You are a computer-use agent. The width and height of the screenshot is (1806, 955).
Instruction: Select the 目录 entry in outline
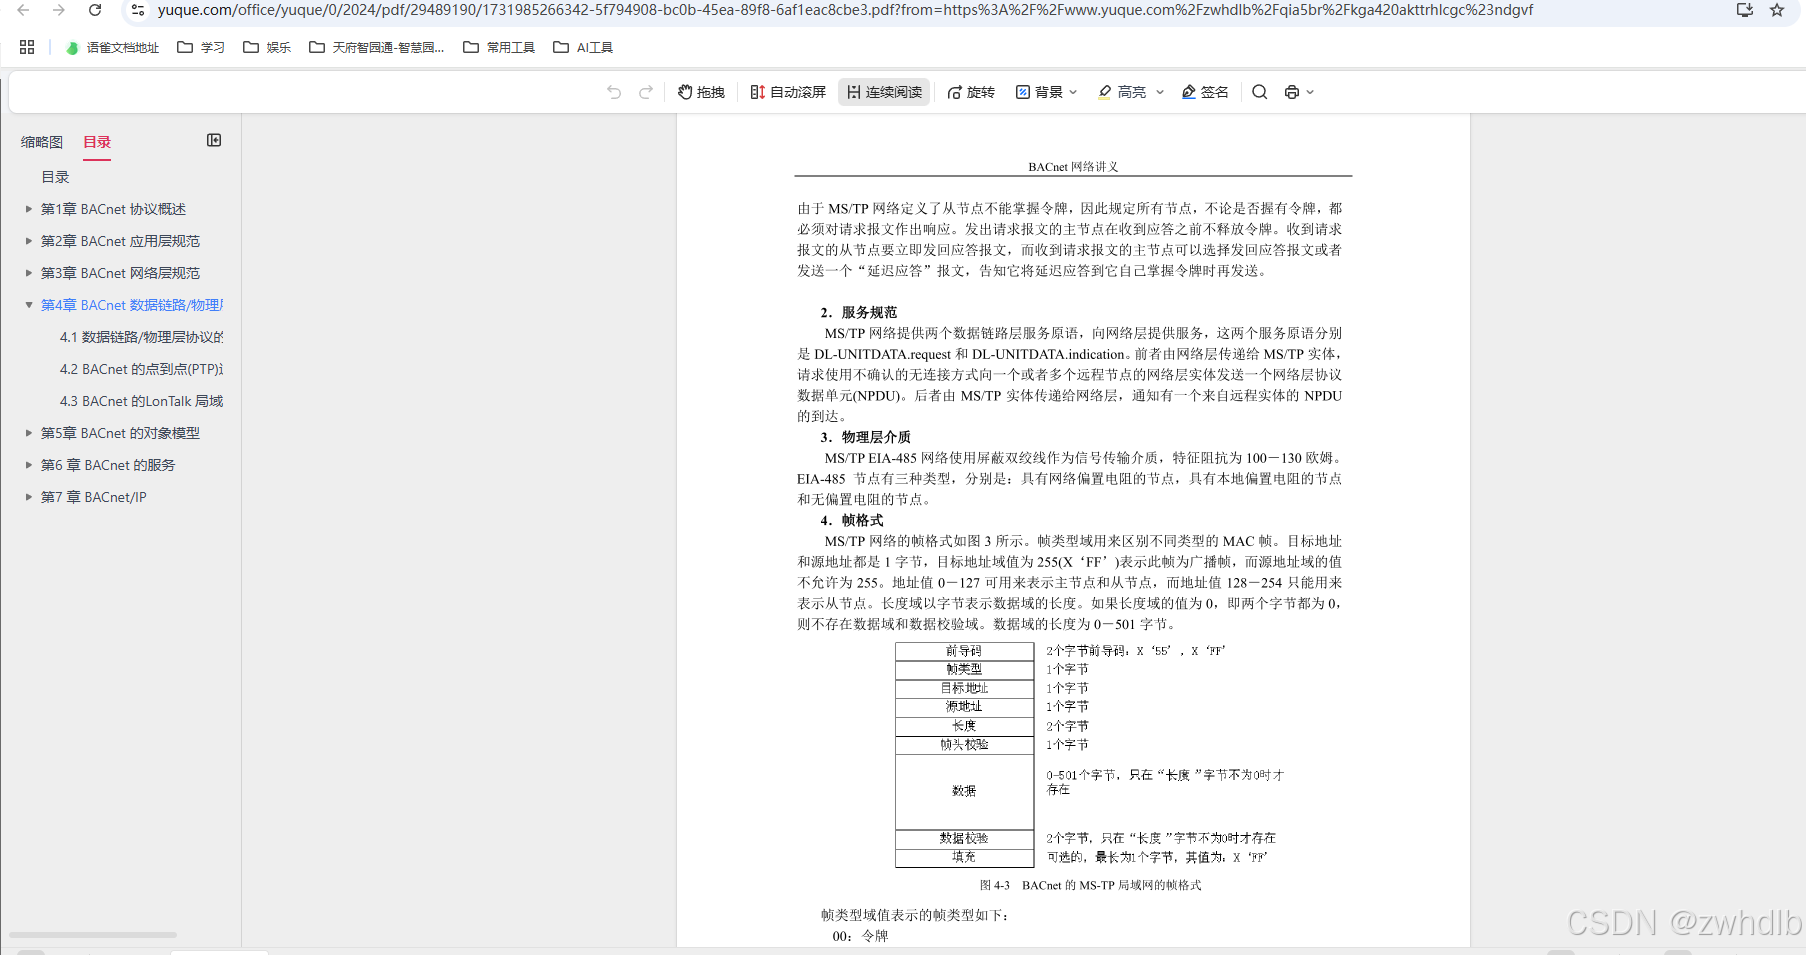tap(55, 177)
